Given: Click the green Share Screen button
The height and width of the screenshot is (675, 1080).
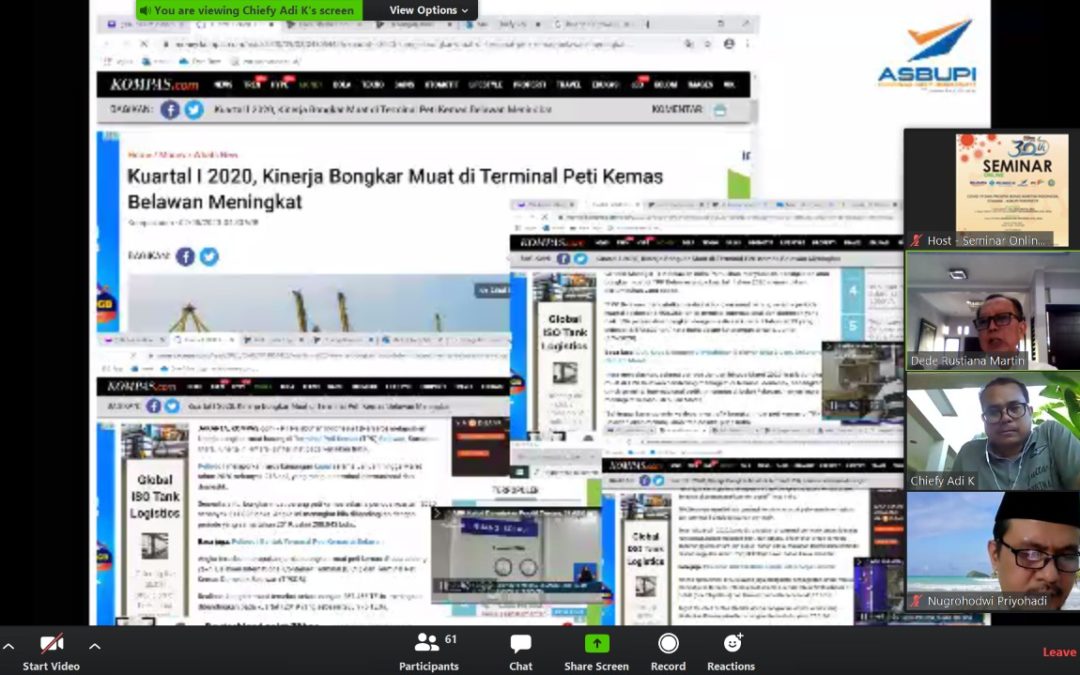Looking at the screenshot, I should [x=596, y=652].
